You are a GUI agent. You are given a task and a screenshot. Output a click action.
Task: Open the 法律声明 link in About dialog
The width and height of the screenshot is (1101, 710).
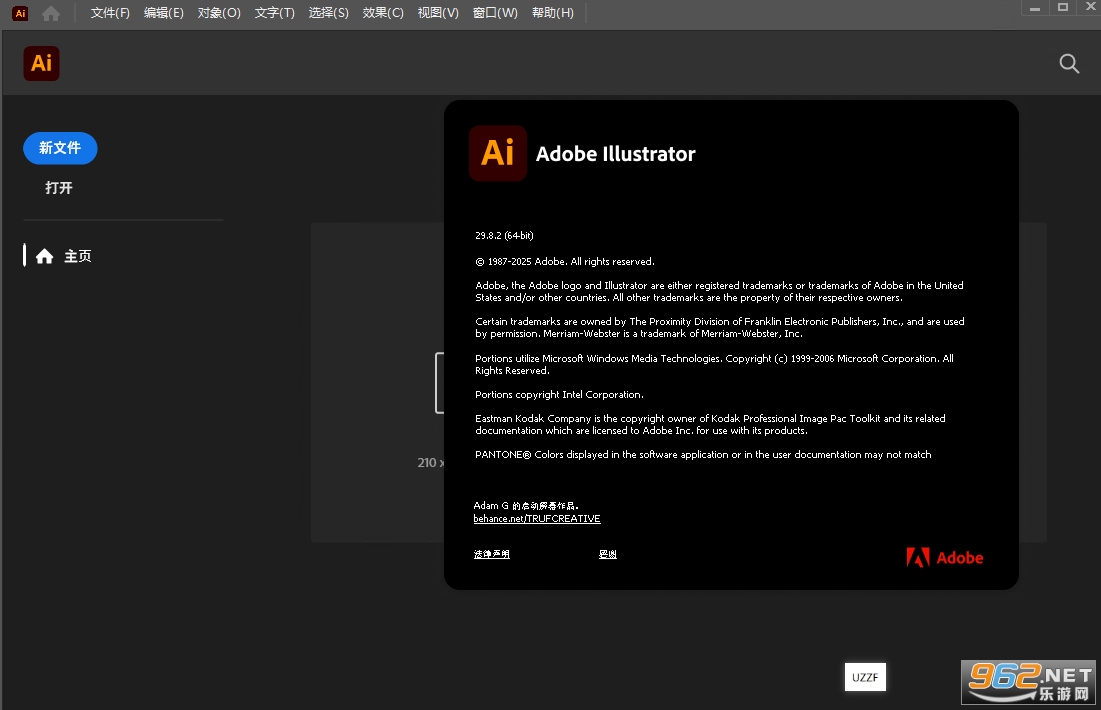point(492,554)
